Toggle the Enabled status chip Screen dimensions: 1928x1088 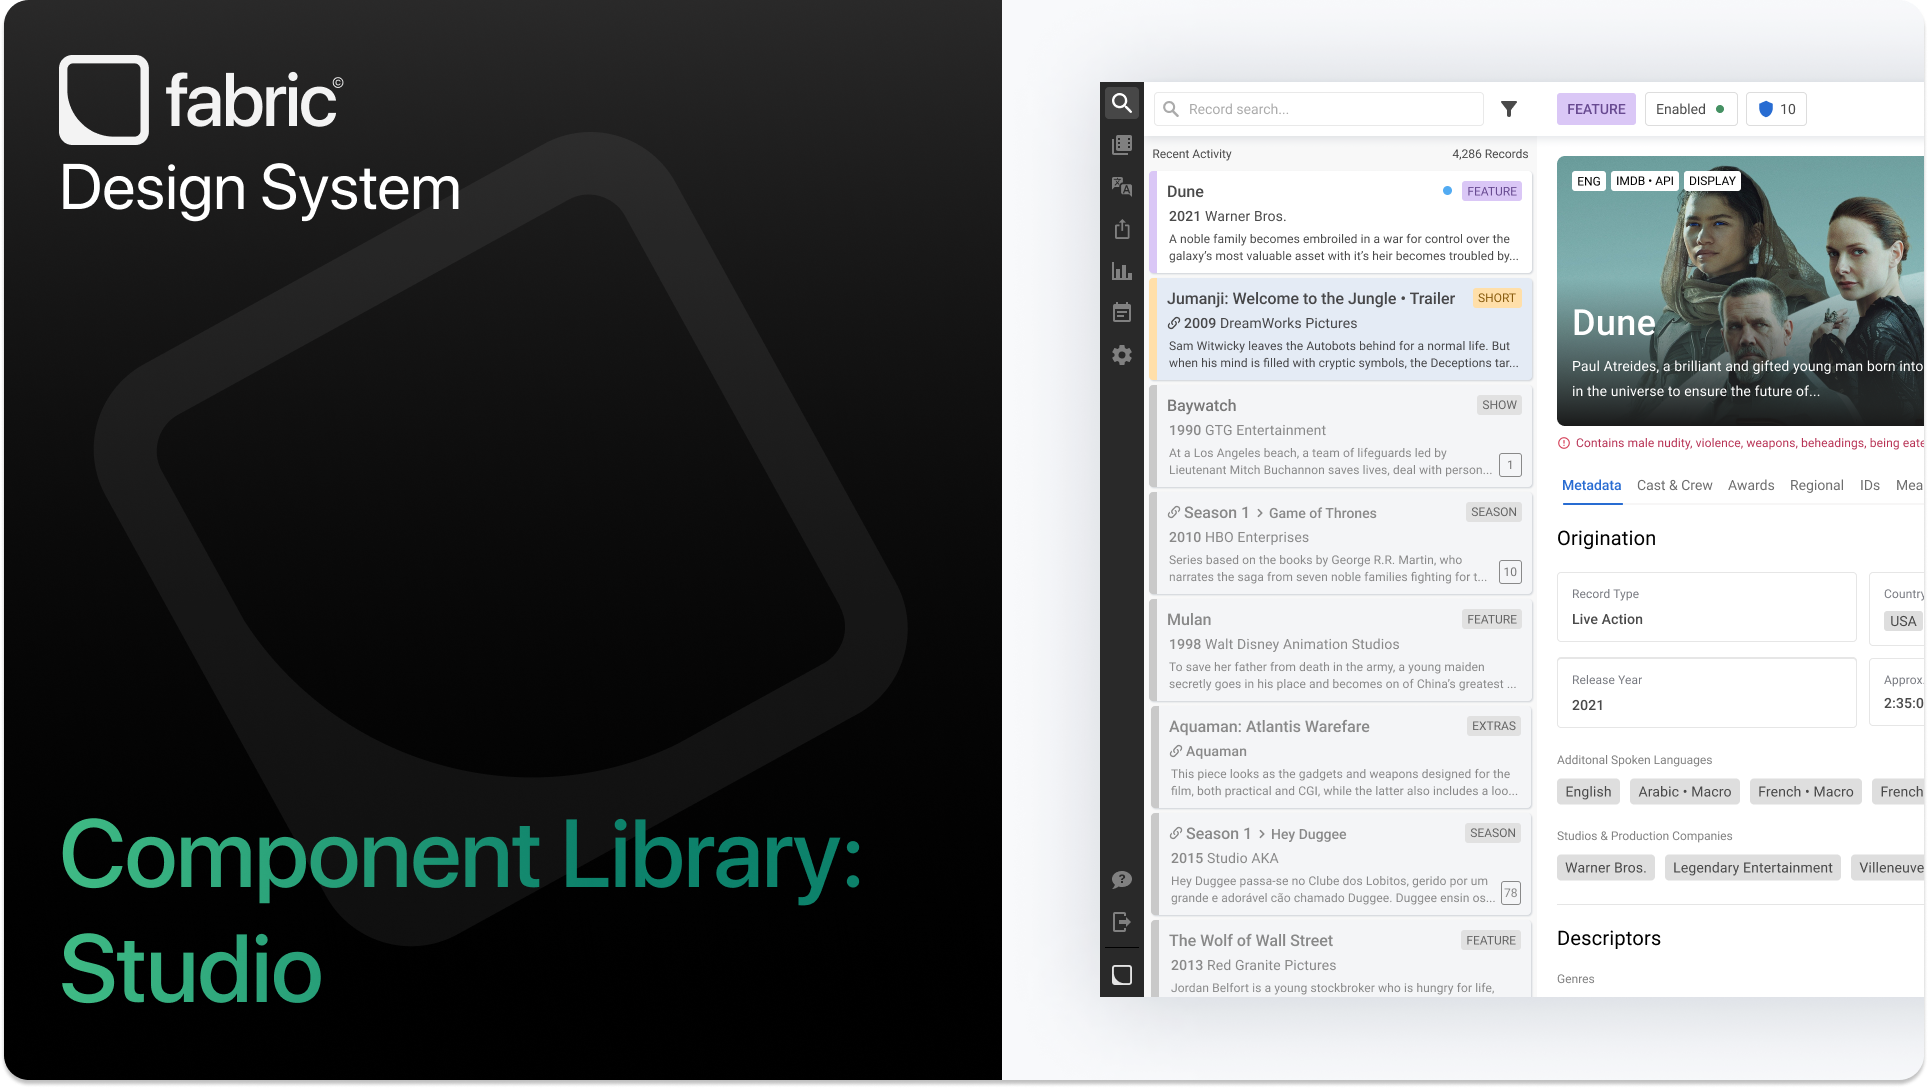(1690, 109)
